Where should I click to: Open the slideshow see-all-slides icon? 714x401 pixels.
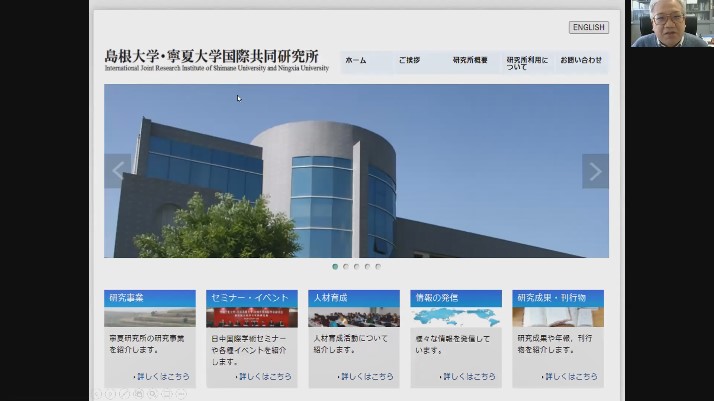[x=139, y=394]
